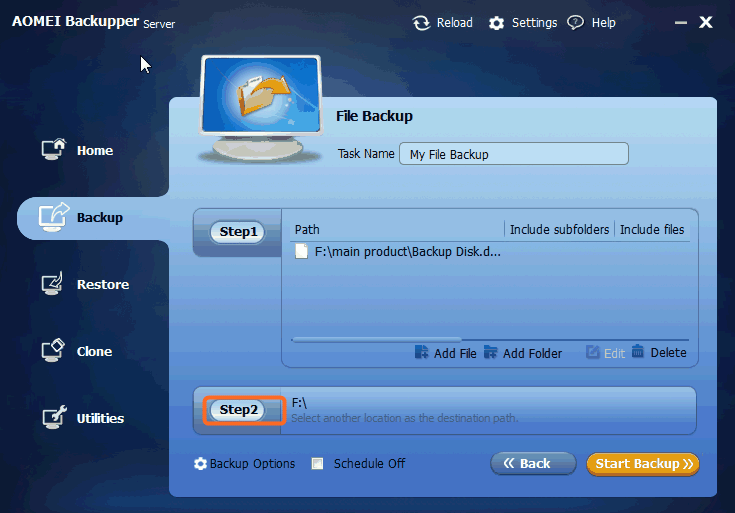The width and height of the screenshot is (735, 513).
Task: Click the Step2 button
Action: pyautogui.click(x=238, y=410)
